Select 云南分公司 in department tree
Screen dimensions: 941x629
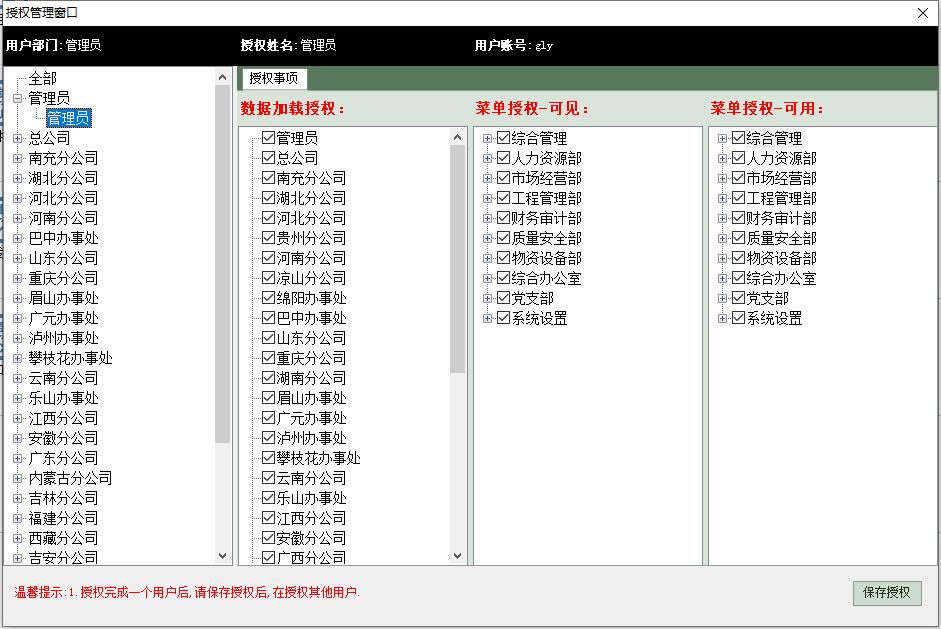[63, 378]
